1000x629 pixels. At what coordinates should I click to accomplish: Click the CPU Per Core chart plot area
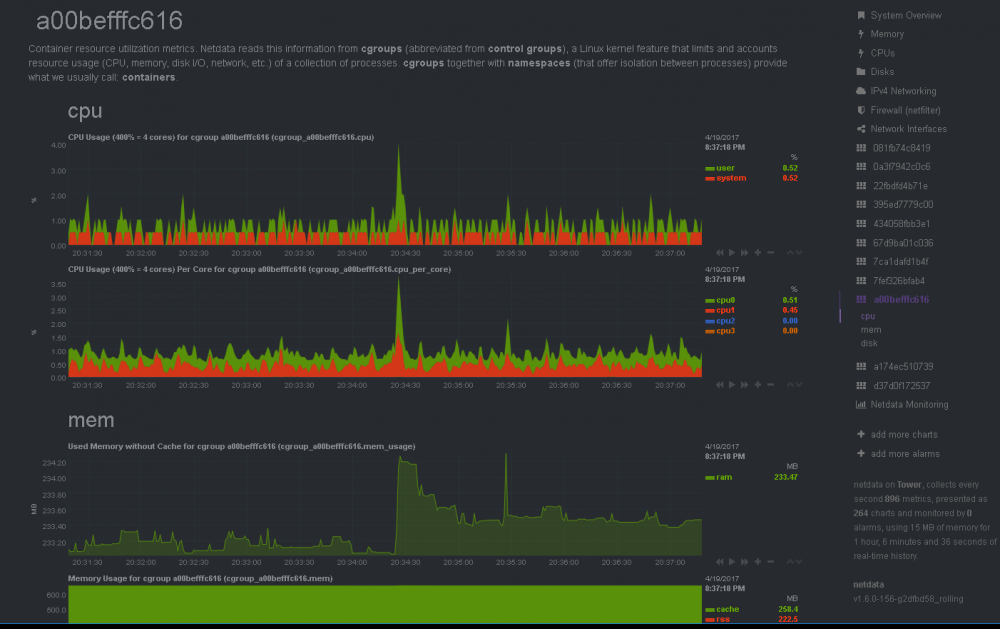(385, 327)
